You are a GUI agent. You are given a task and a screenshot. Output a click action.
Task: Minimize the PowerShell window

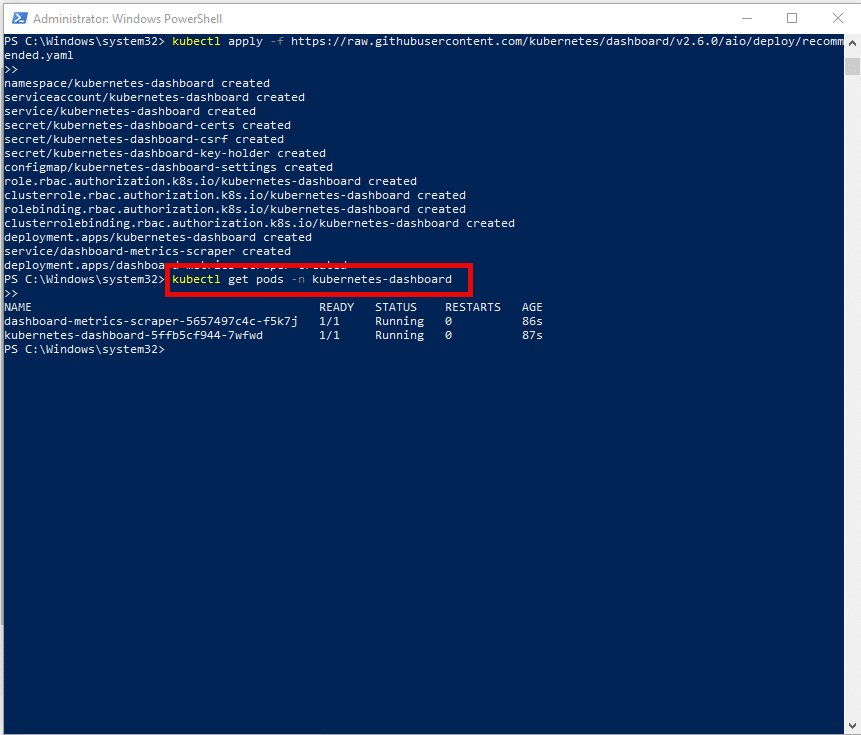[746, 18]
